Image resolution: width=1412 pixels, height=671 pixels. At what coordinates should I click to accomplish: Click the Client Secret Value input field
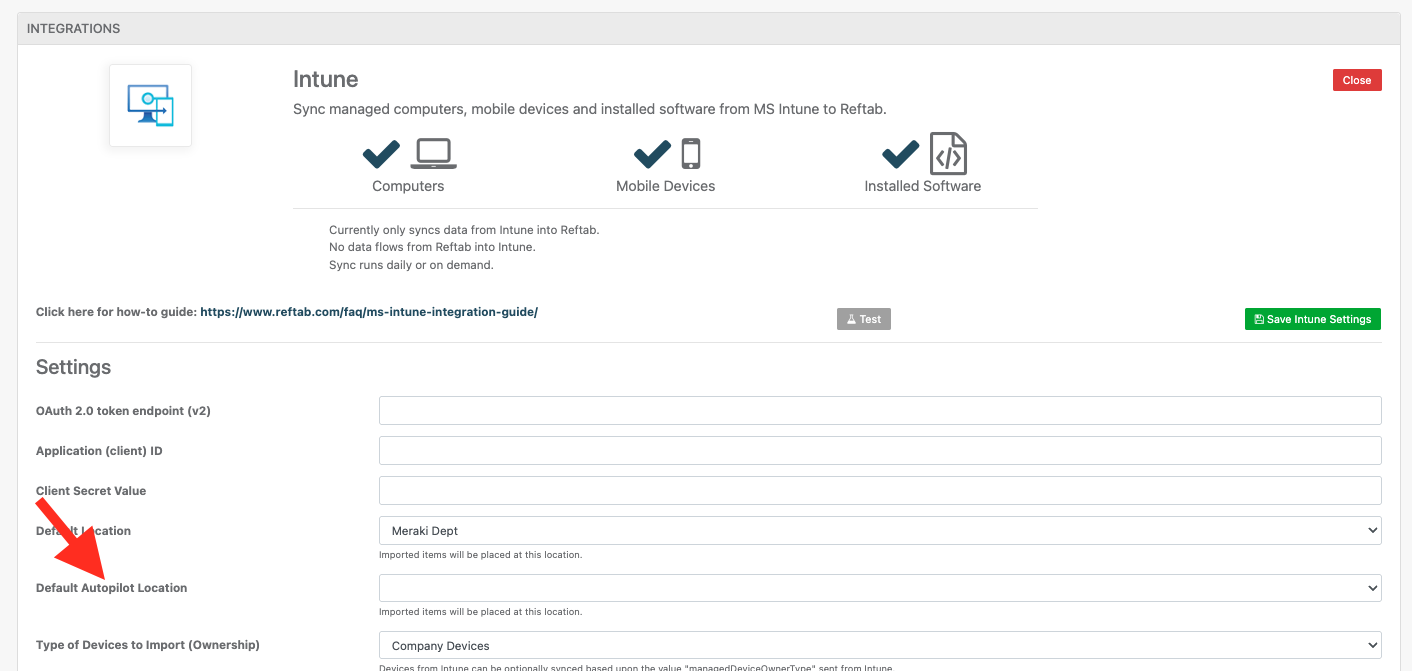tap(880, 490)
